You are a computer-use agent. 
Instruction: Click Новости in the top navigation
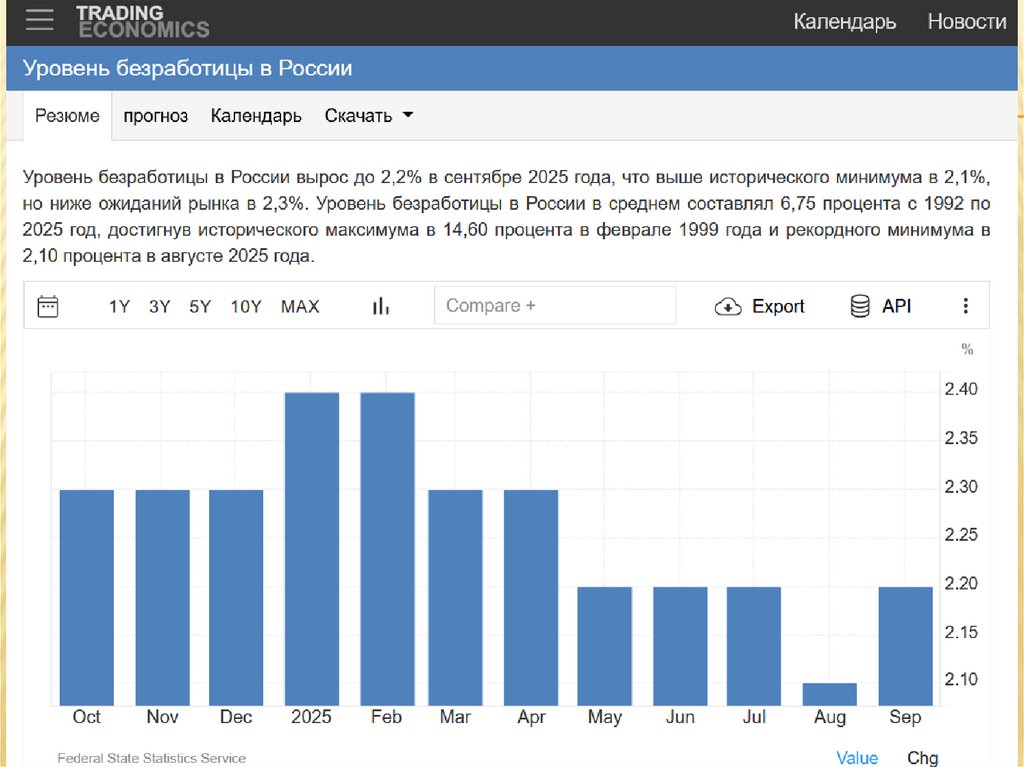click(x=966, y=21)
